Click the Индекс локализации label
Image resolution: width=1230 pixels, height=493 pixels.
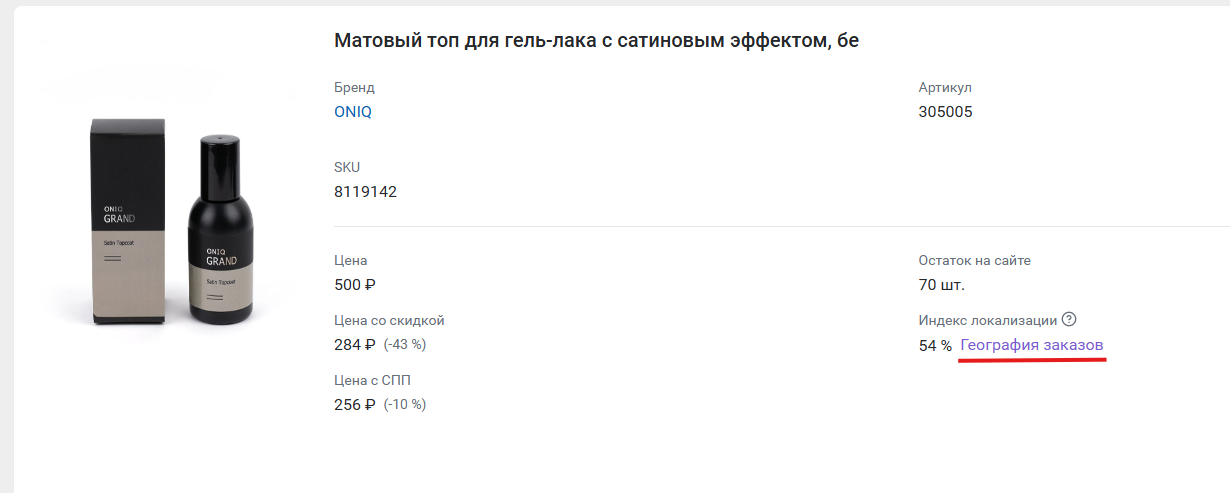click(988, 320)
